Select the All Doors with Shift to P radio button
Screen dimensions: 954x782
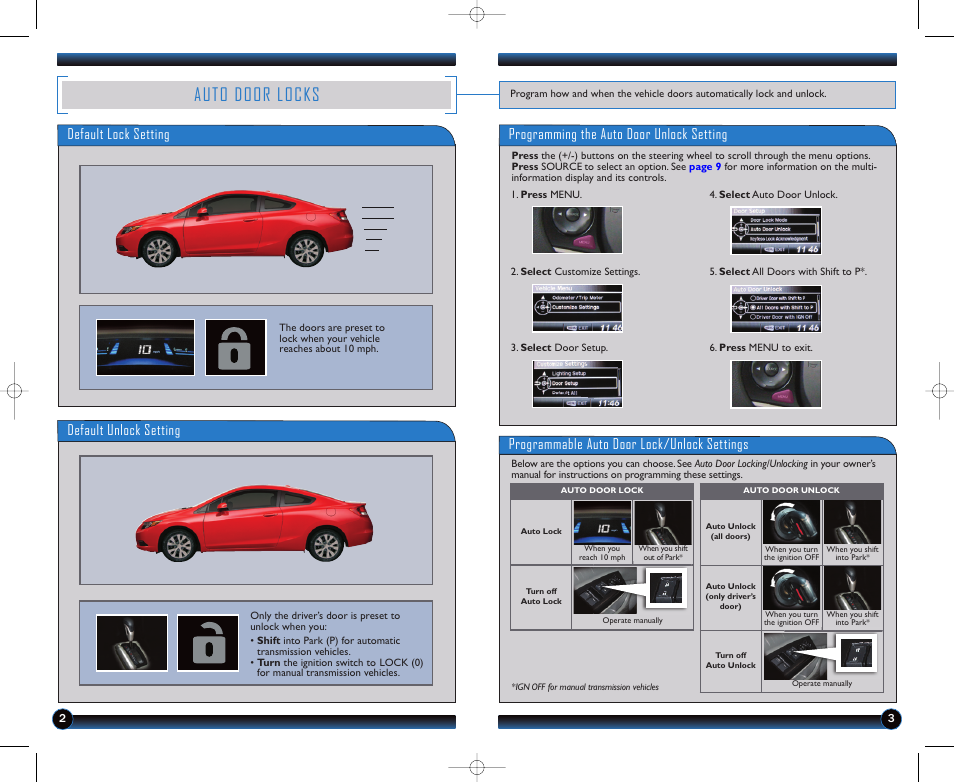pos(753,307)
